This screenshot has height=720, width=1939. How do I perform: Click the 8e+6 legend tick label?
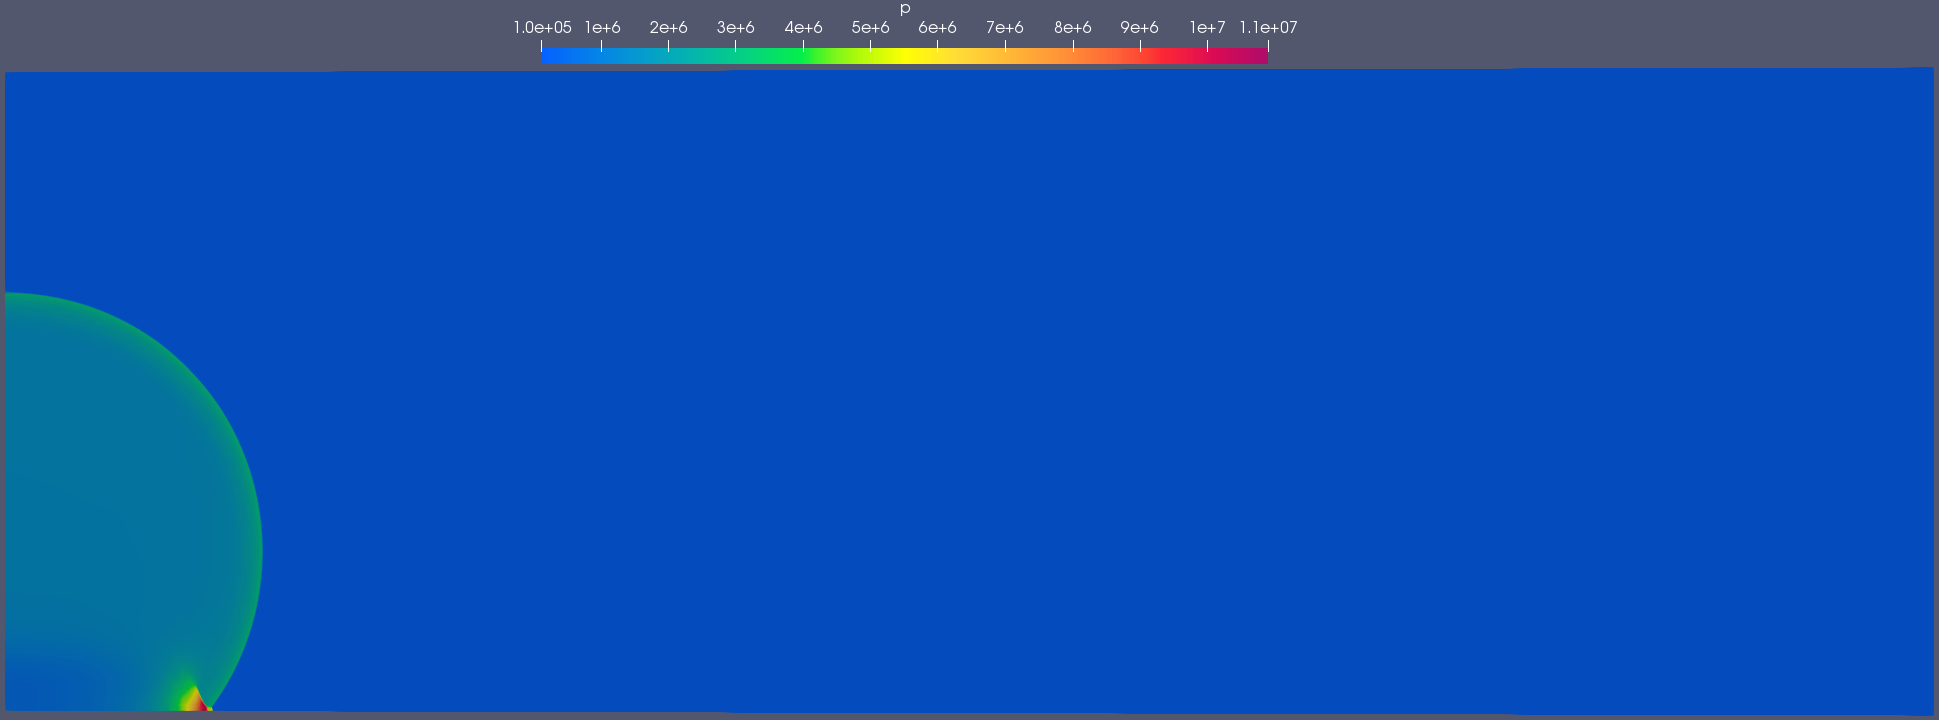(1072, 28)
